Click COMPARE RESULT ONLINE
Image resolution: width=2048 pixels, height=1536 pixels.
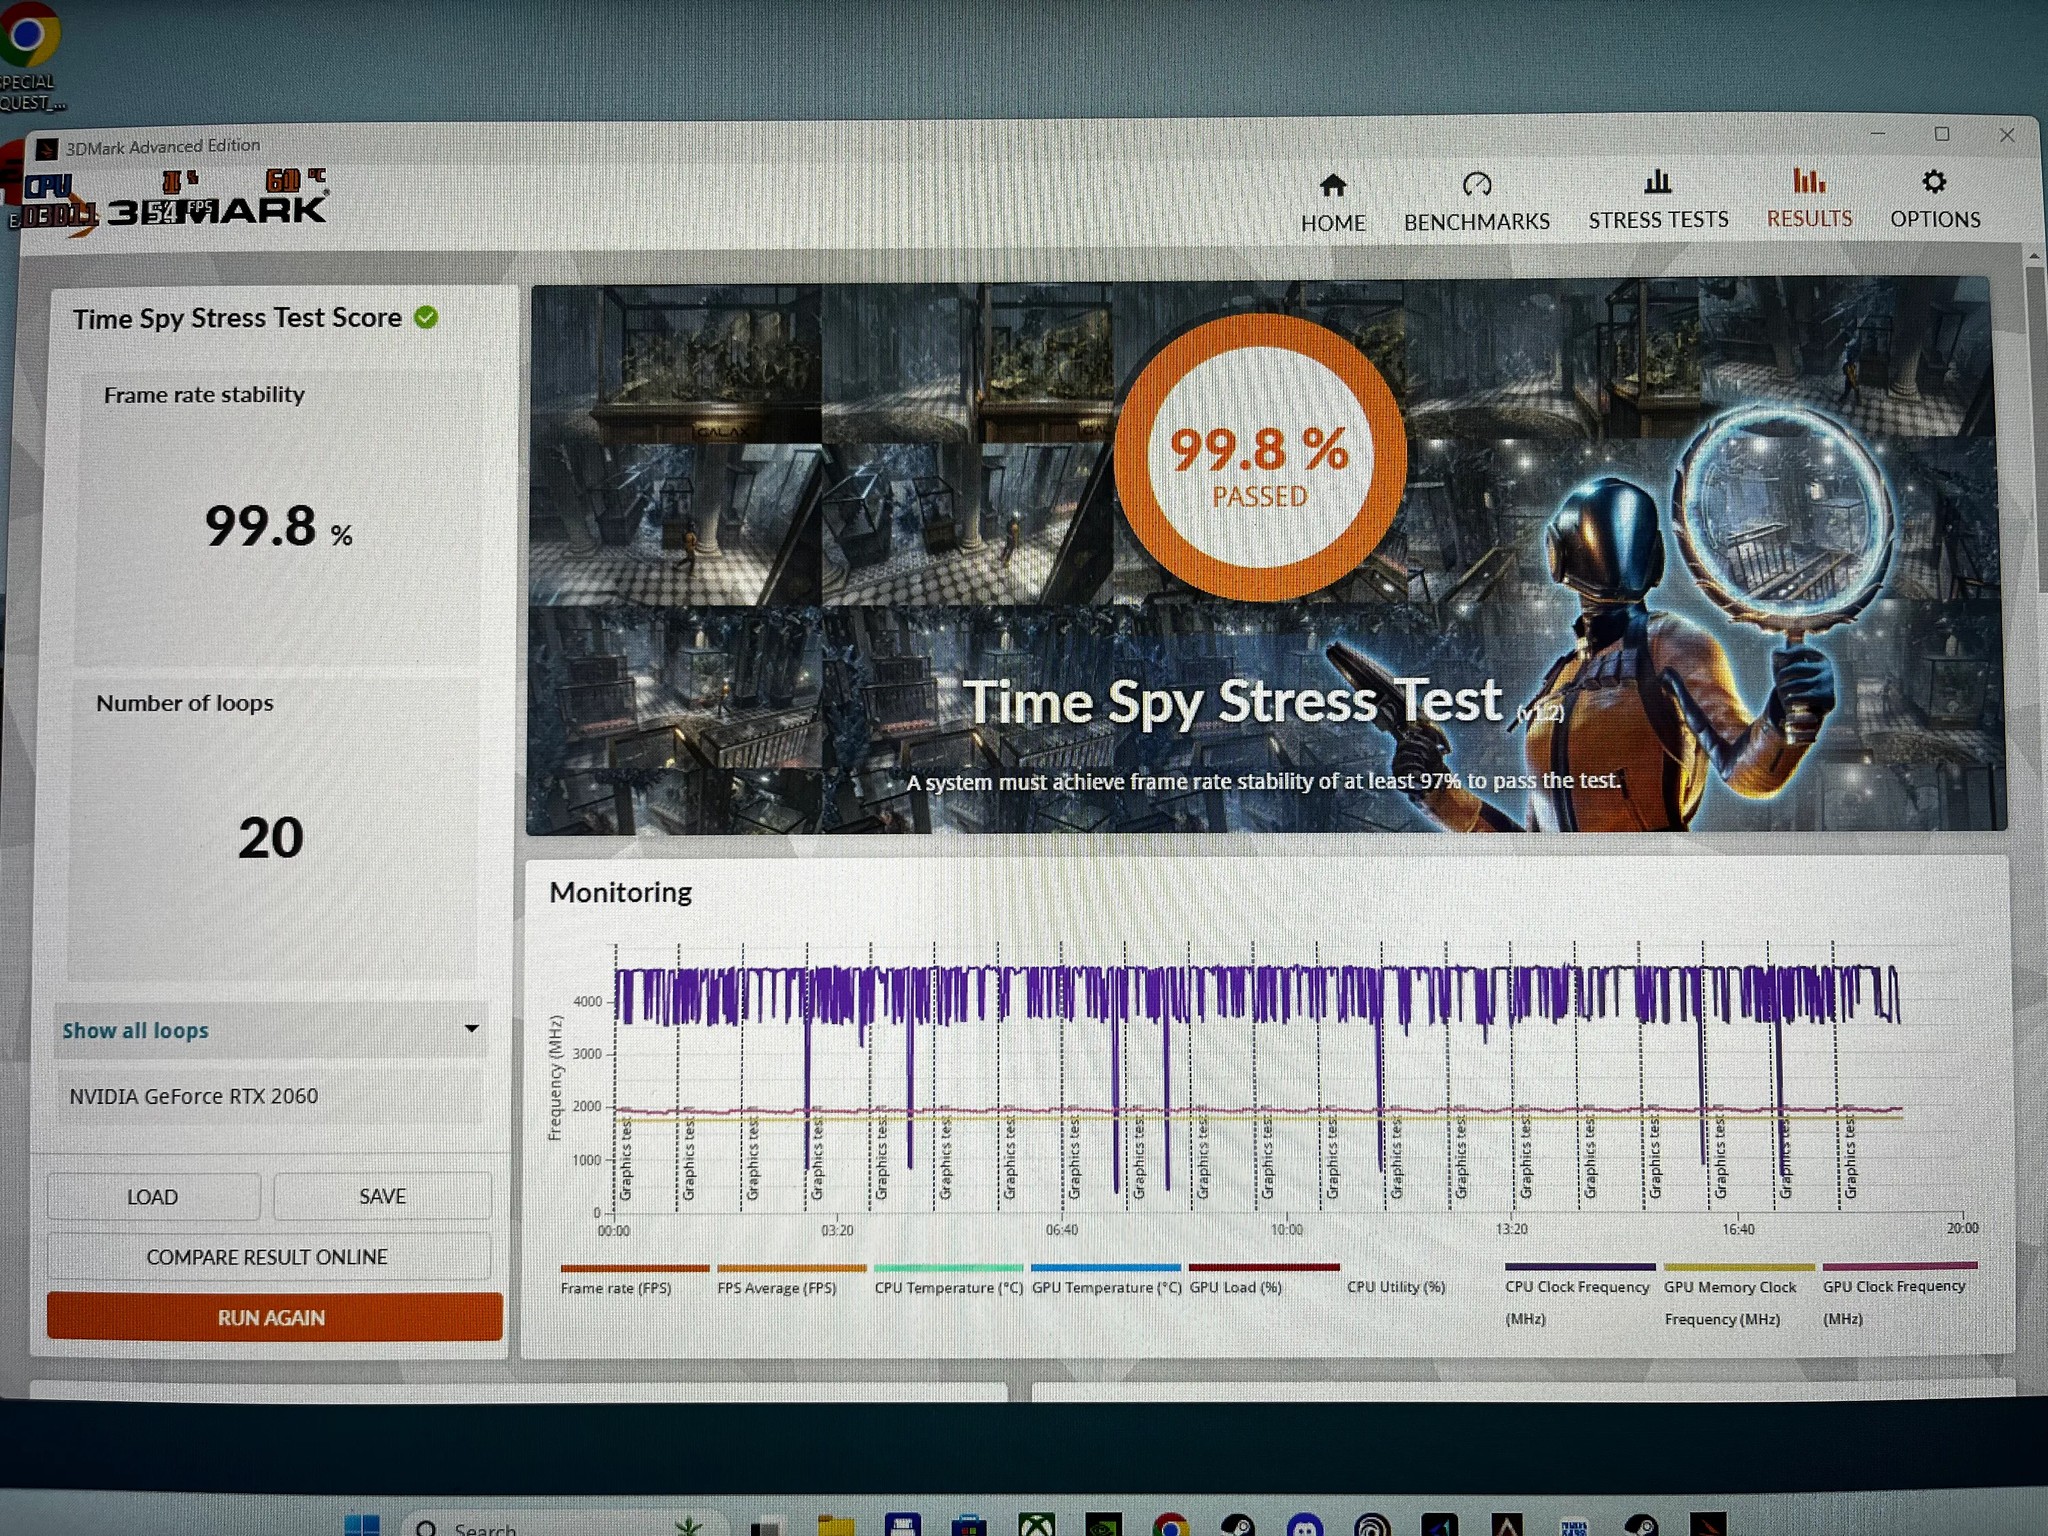click(268, 1257)
